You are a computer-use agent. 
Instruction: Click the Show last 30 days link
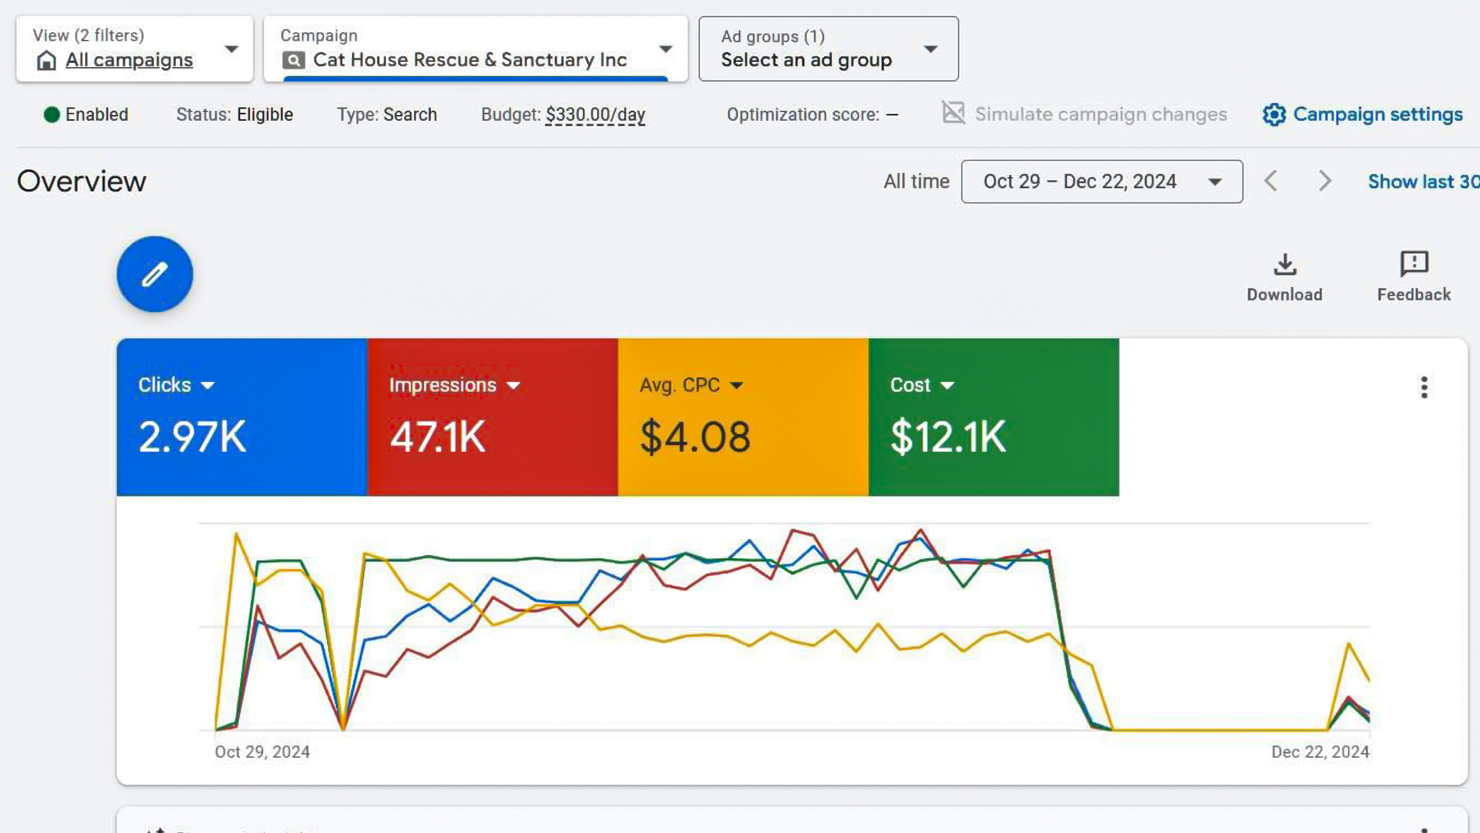pyautogui.click(x=1423, y=181)
